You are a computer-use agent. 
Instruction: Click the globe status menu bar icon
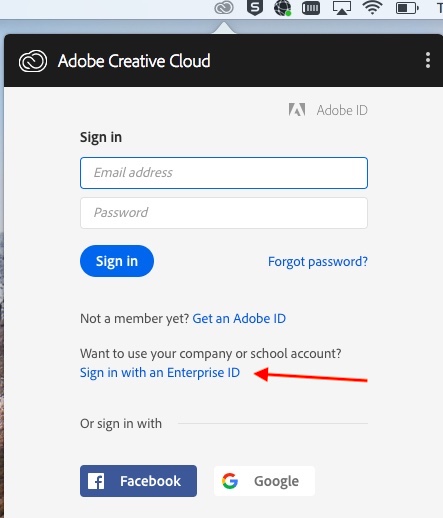point(282,8)
